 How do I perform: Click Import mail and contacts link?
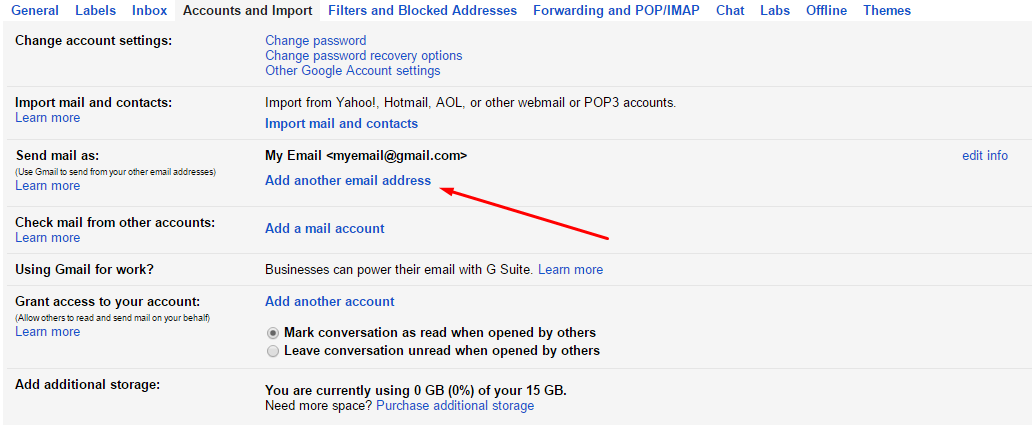[x=341, y=124]
